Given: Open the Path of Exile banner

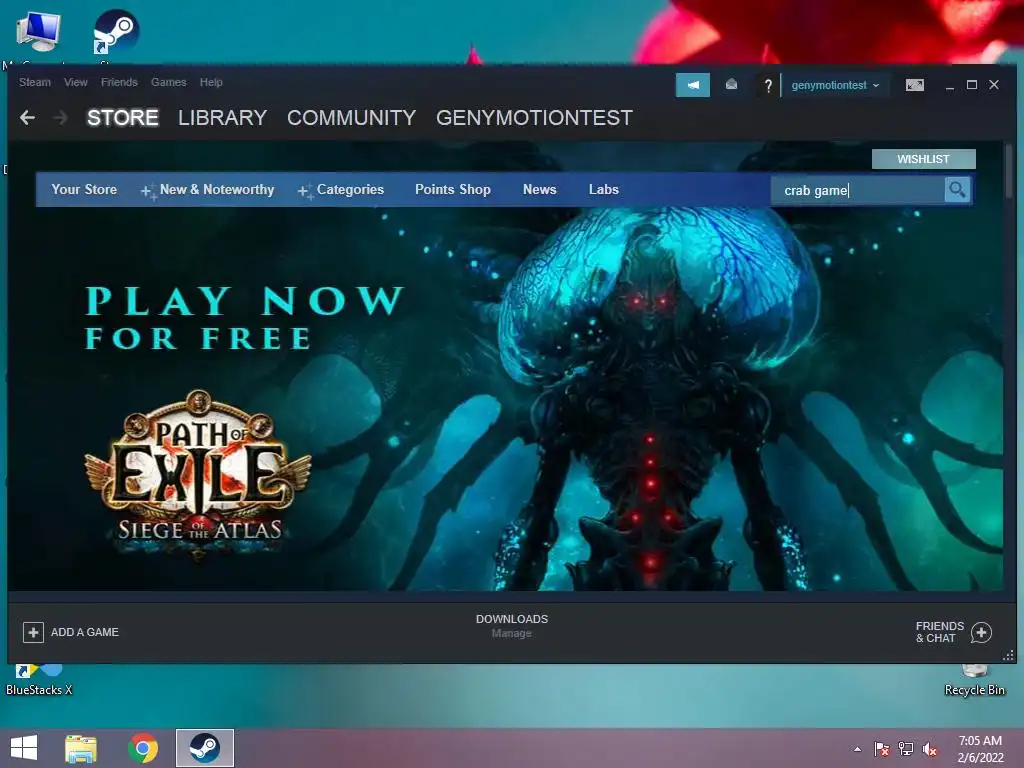Looking at the screenshot, I should tap(505, 398).
